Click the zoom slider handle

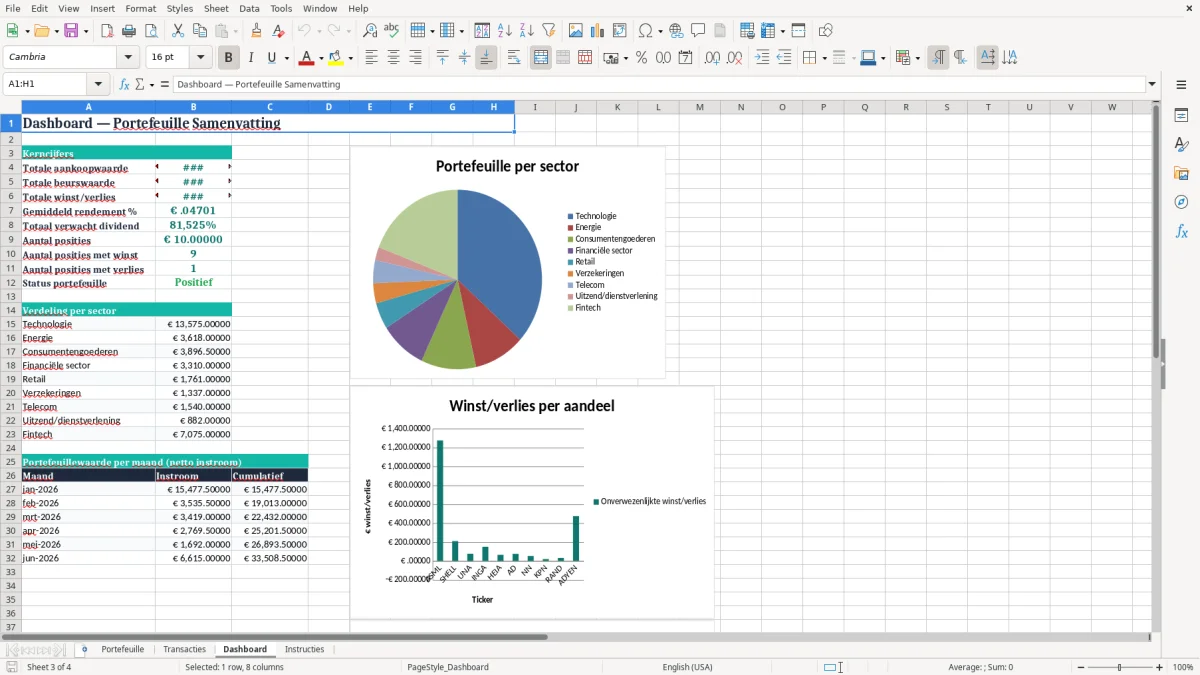pyautogui.click(x=1120, y=667)
